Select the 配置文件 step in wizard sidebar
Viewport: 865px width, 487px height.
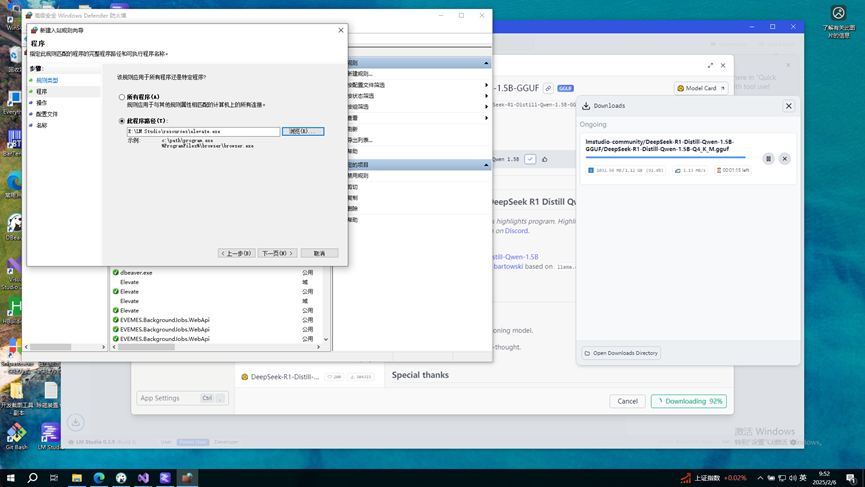(47, 114)
